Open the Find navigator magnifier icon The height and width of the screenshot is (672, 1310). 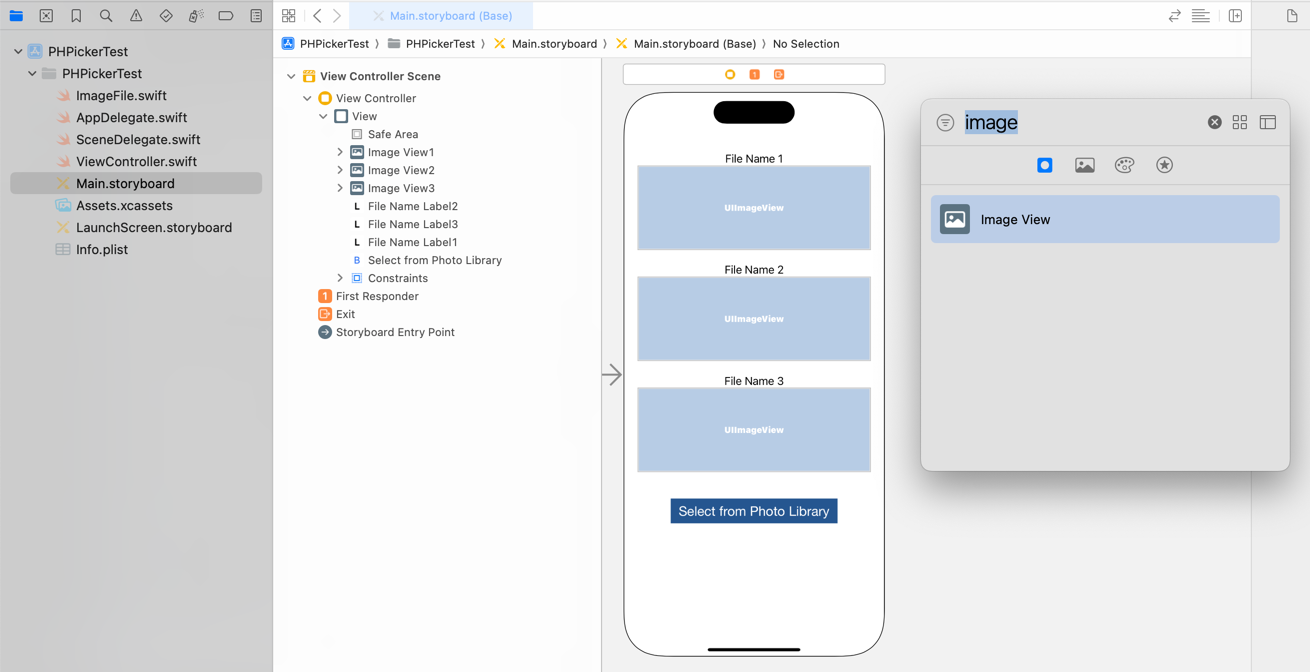click(106, 16)
